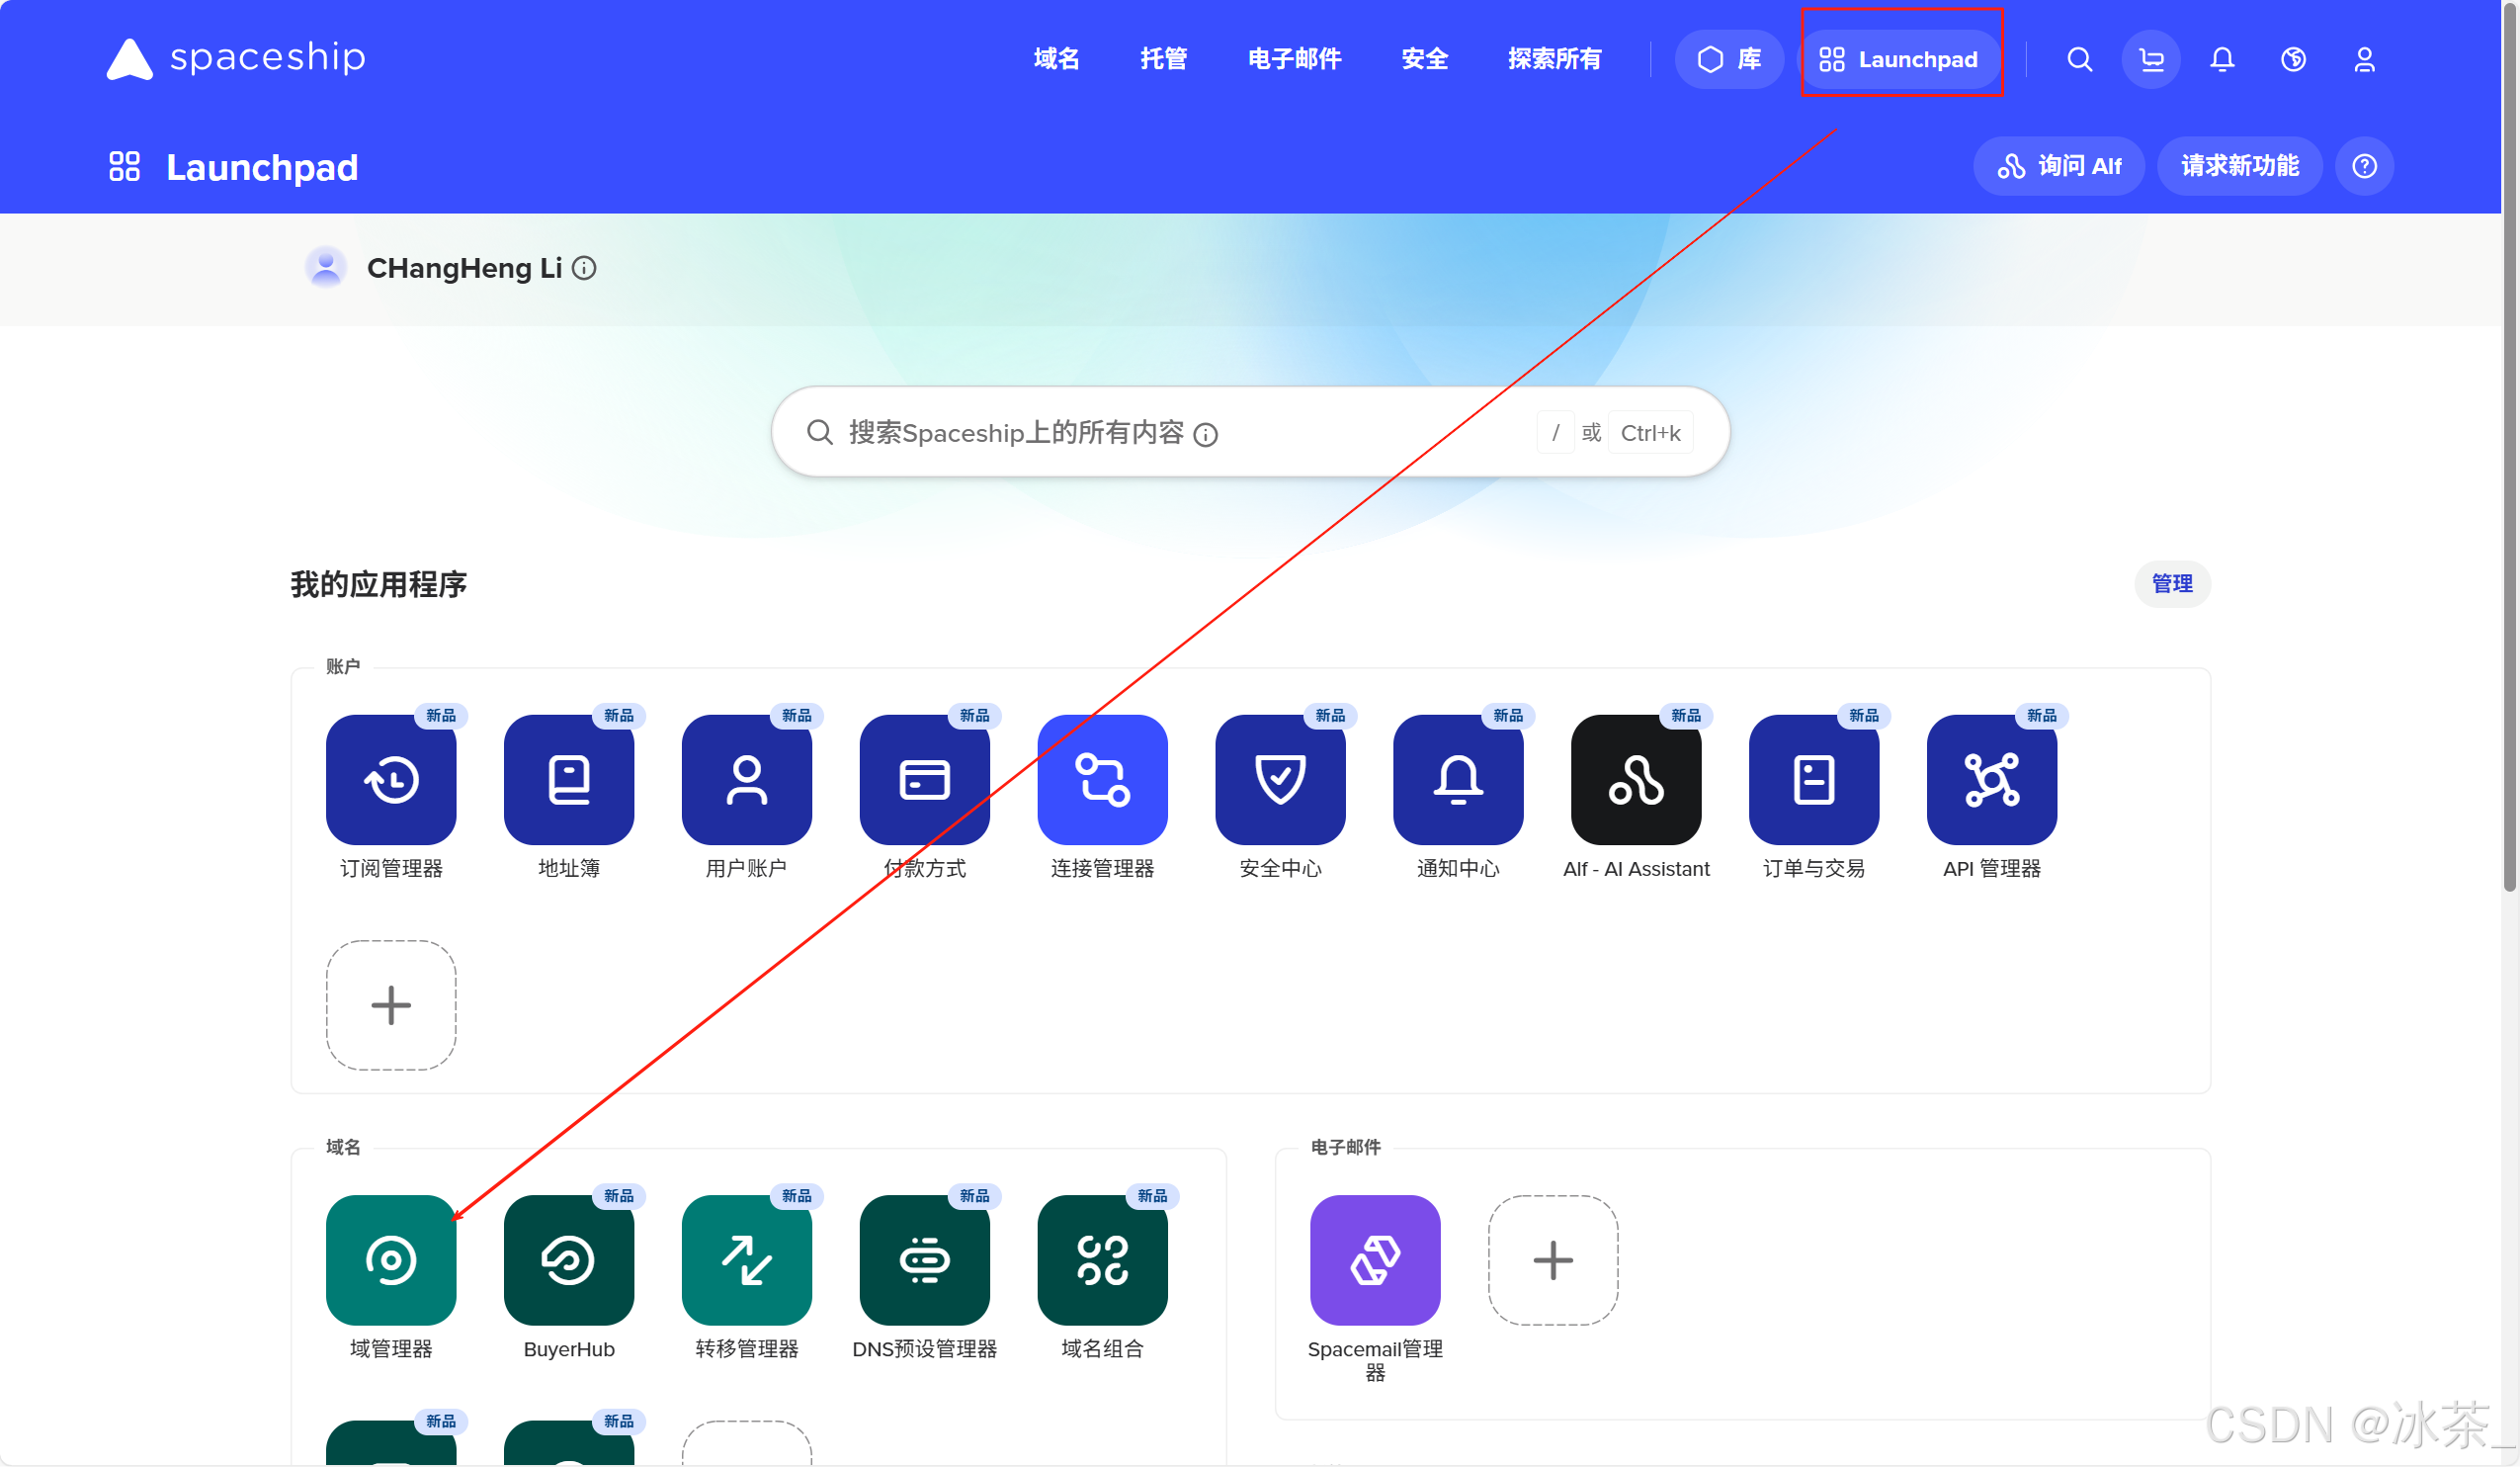This screenshot has height=1467, width=2520.
Task: Open the Security Center (安全中心) app
Action: pos(1279,779)
